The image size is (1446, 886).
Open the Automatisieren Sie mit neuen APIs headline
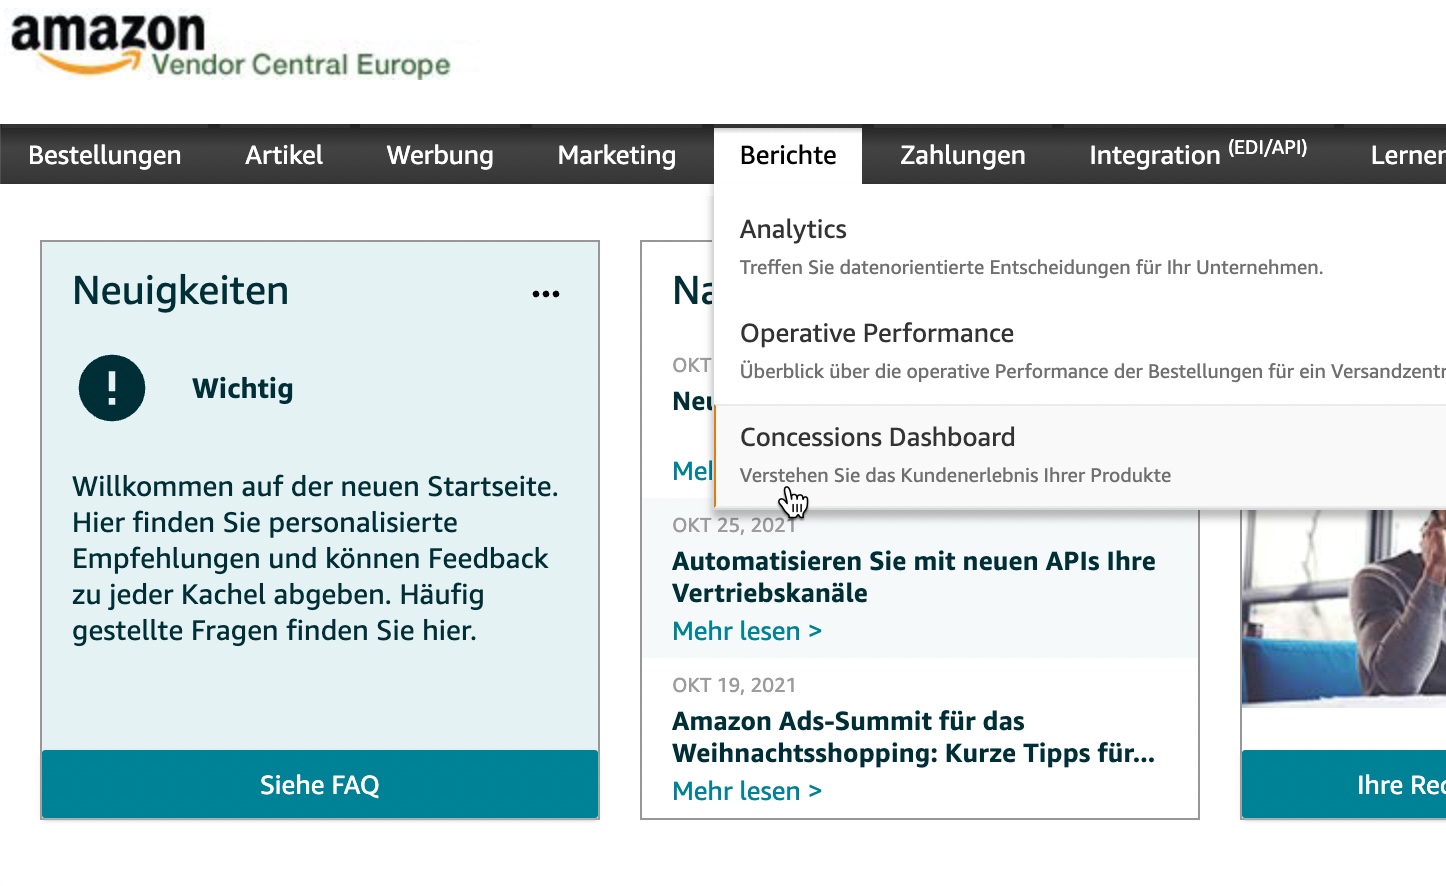[x=913, y=577]
